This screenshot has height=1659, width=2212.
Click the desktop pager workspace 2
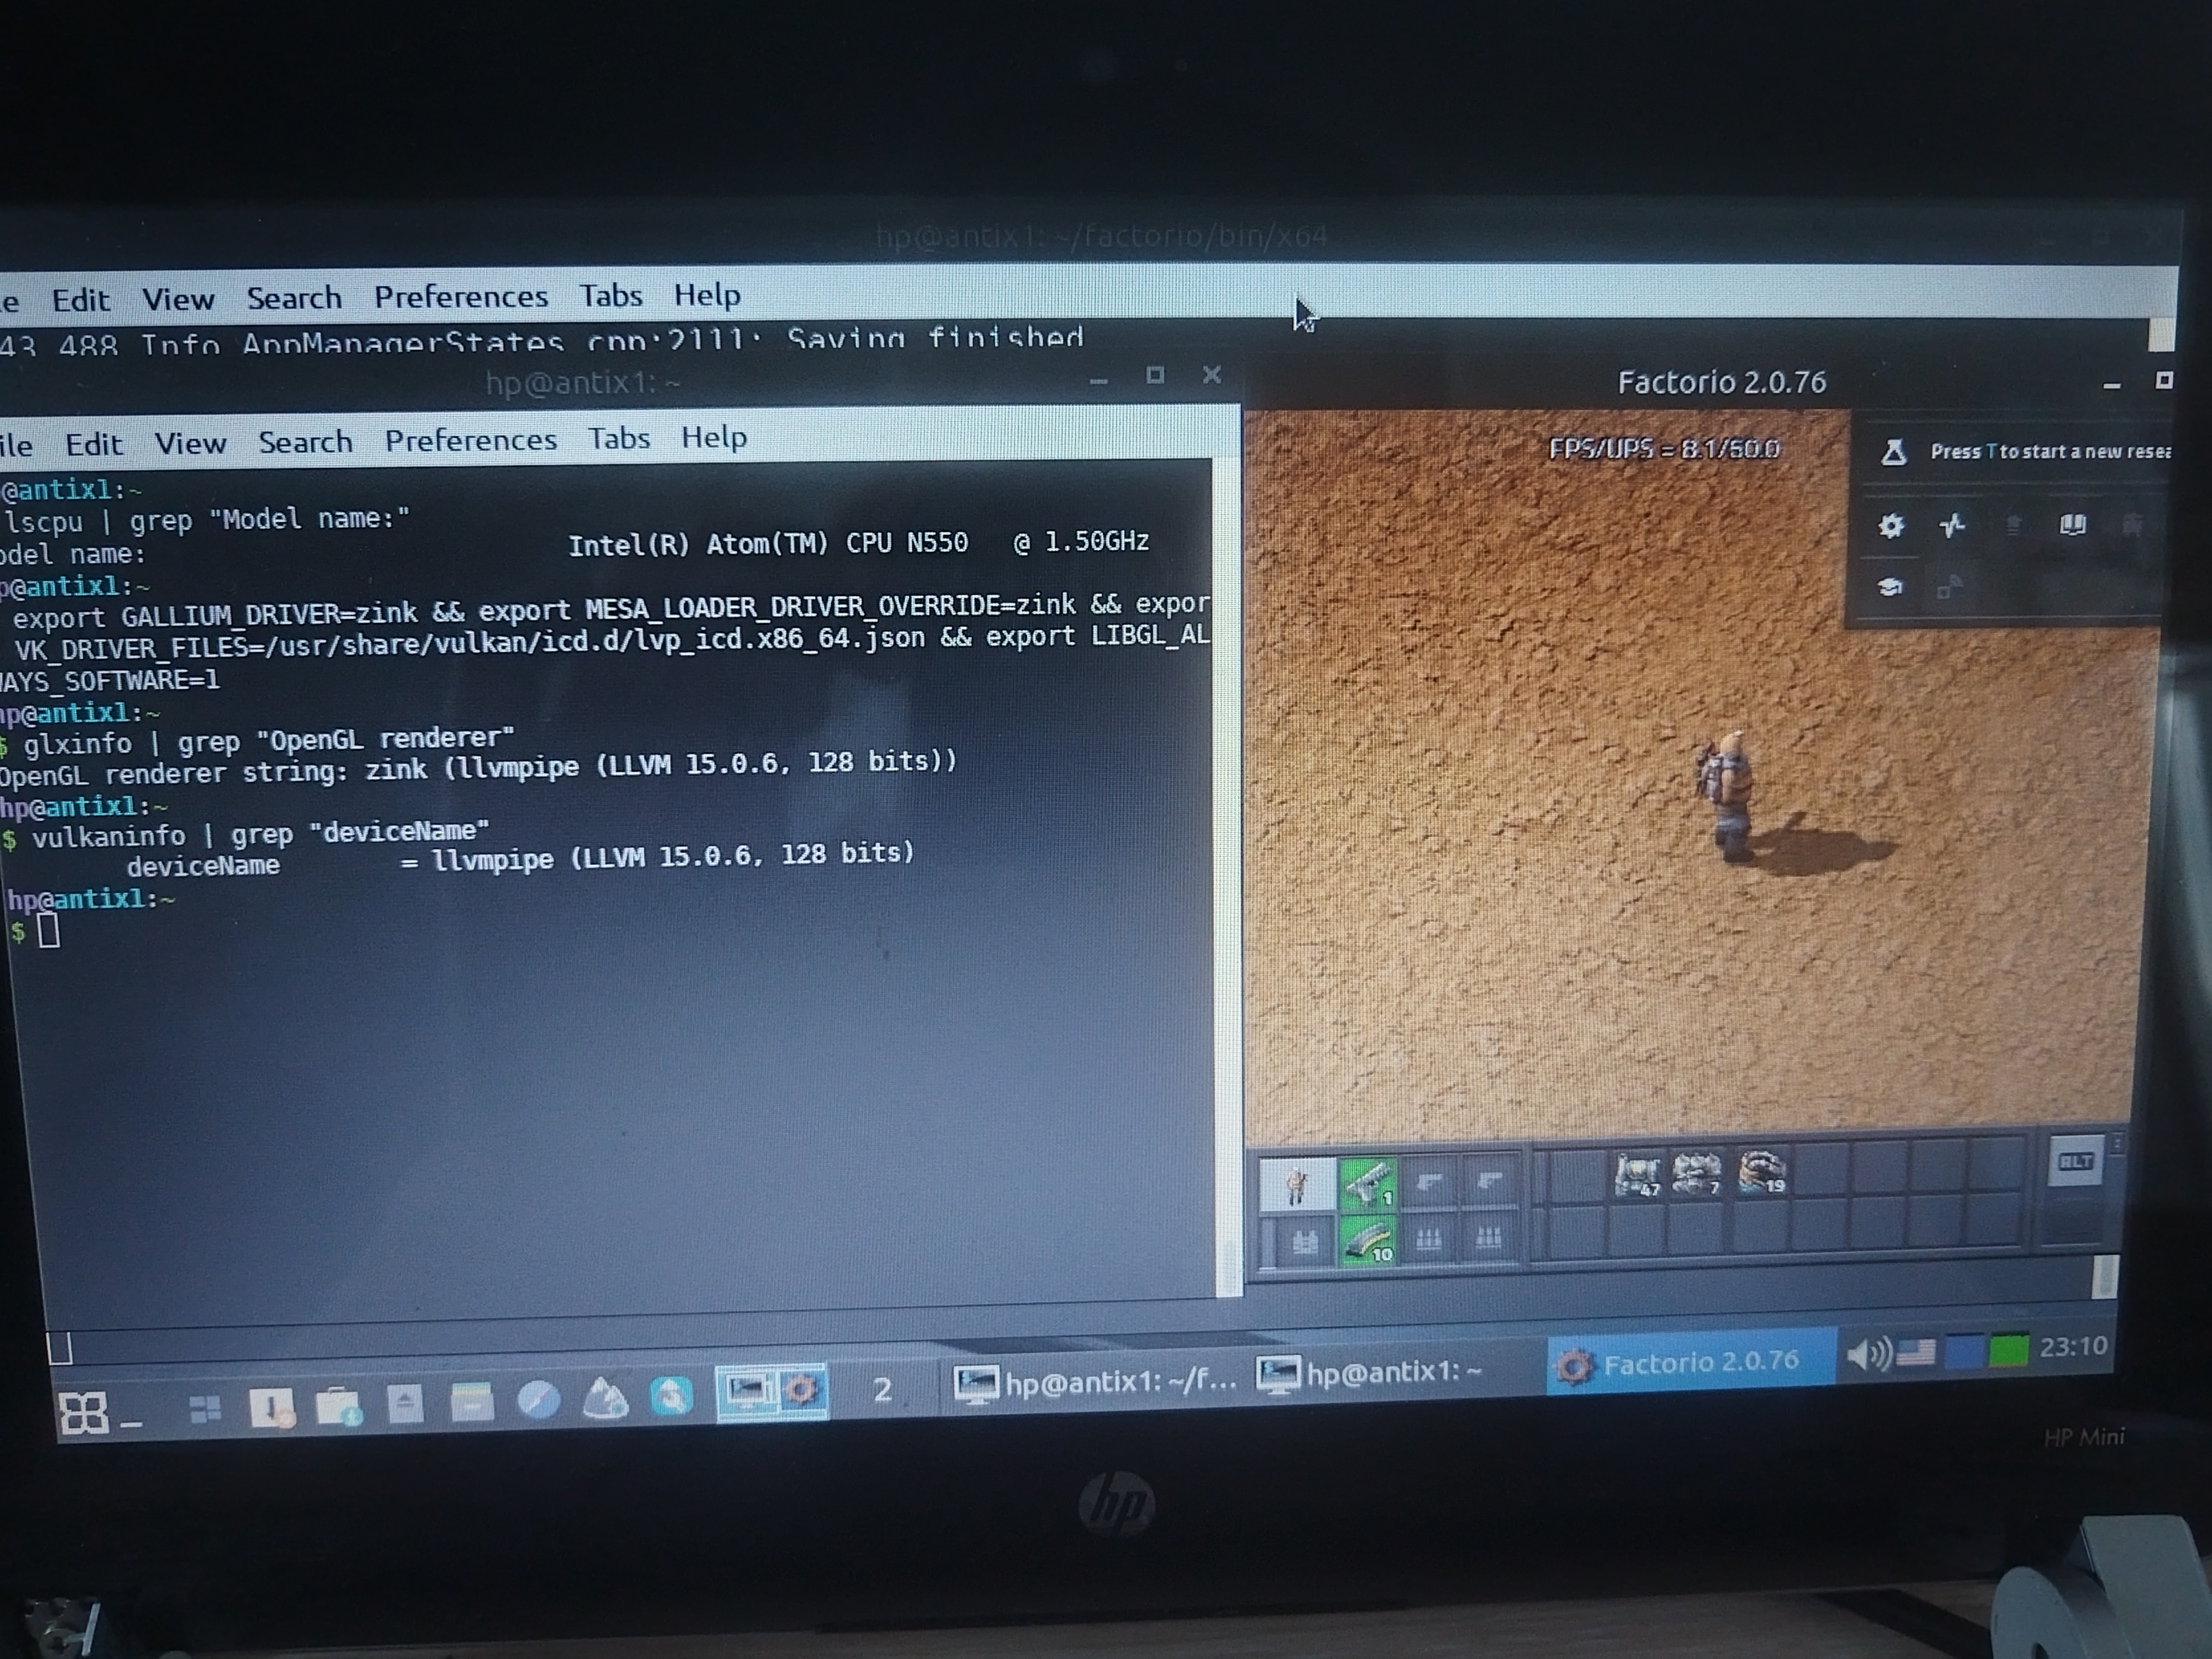[x=882, y=1389]
